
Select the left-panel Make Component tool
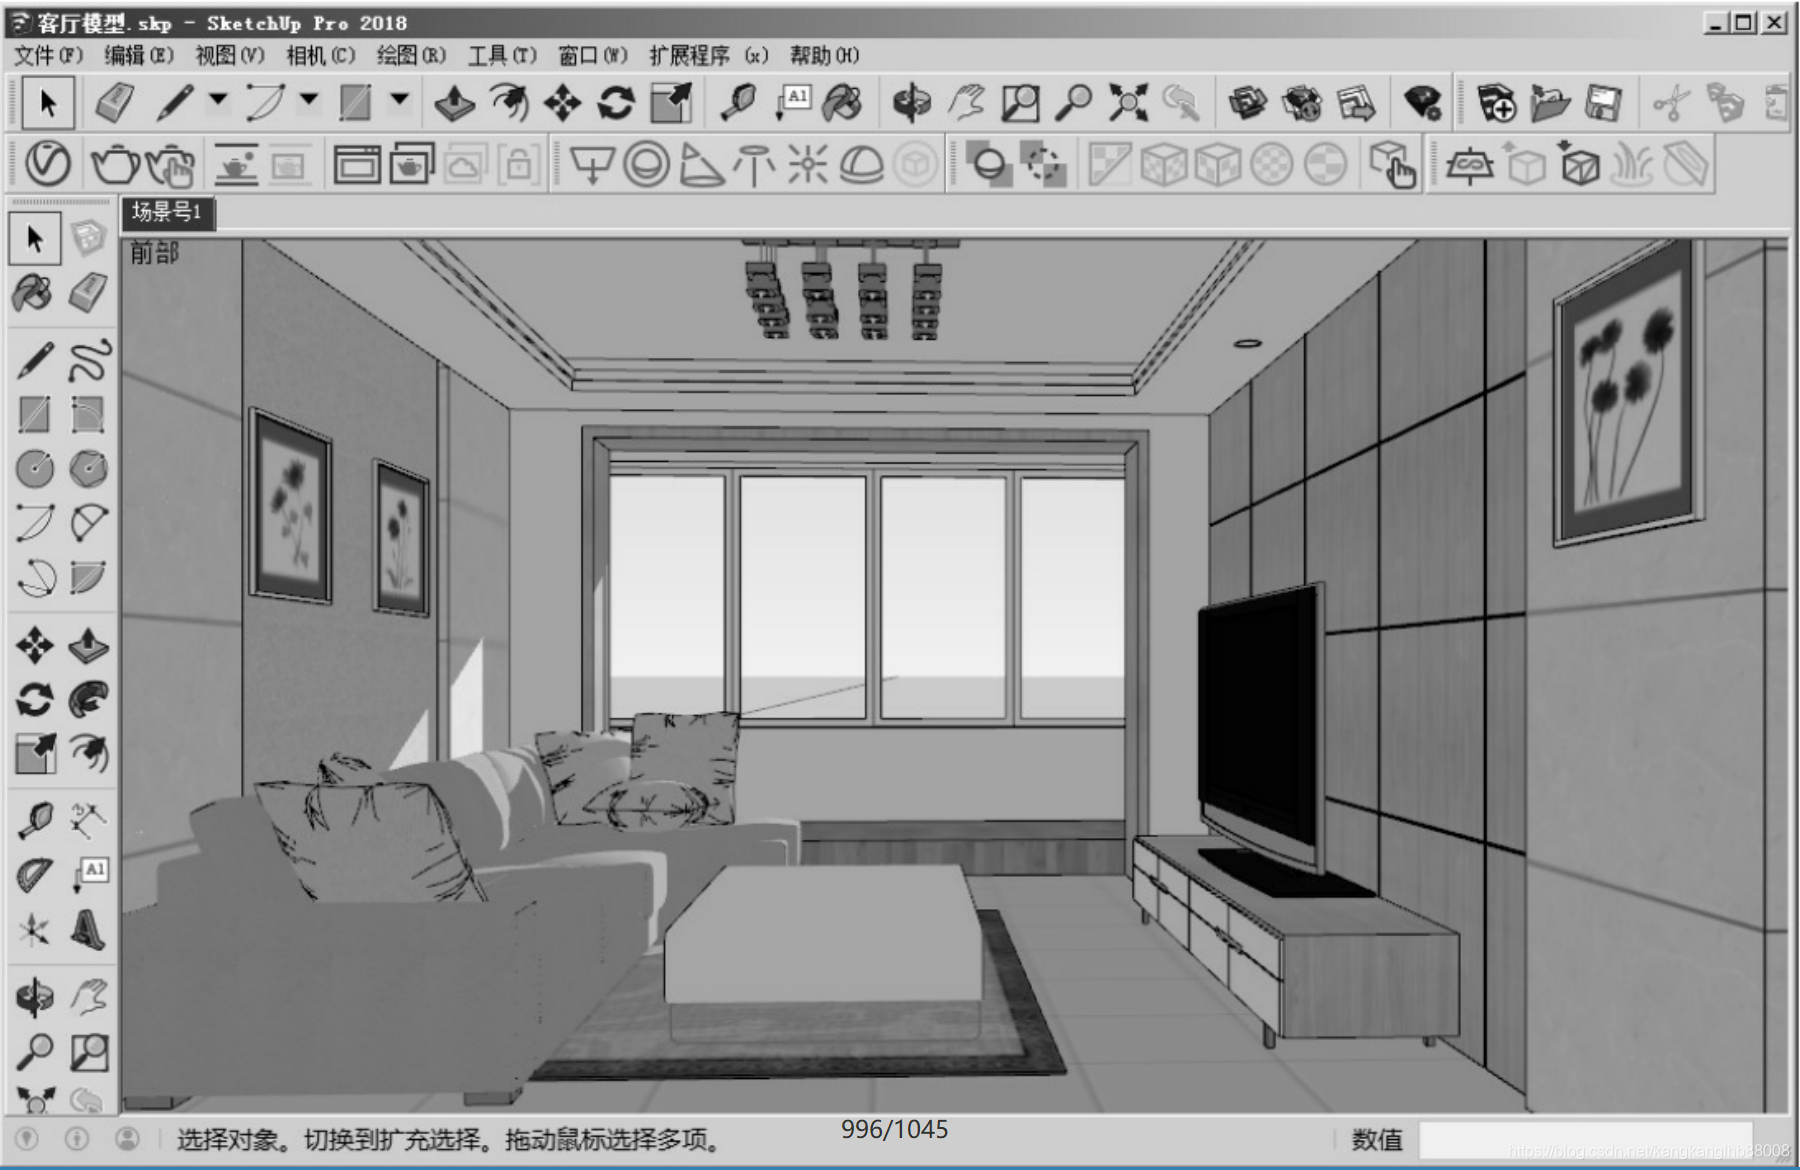[89, 239]
